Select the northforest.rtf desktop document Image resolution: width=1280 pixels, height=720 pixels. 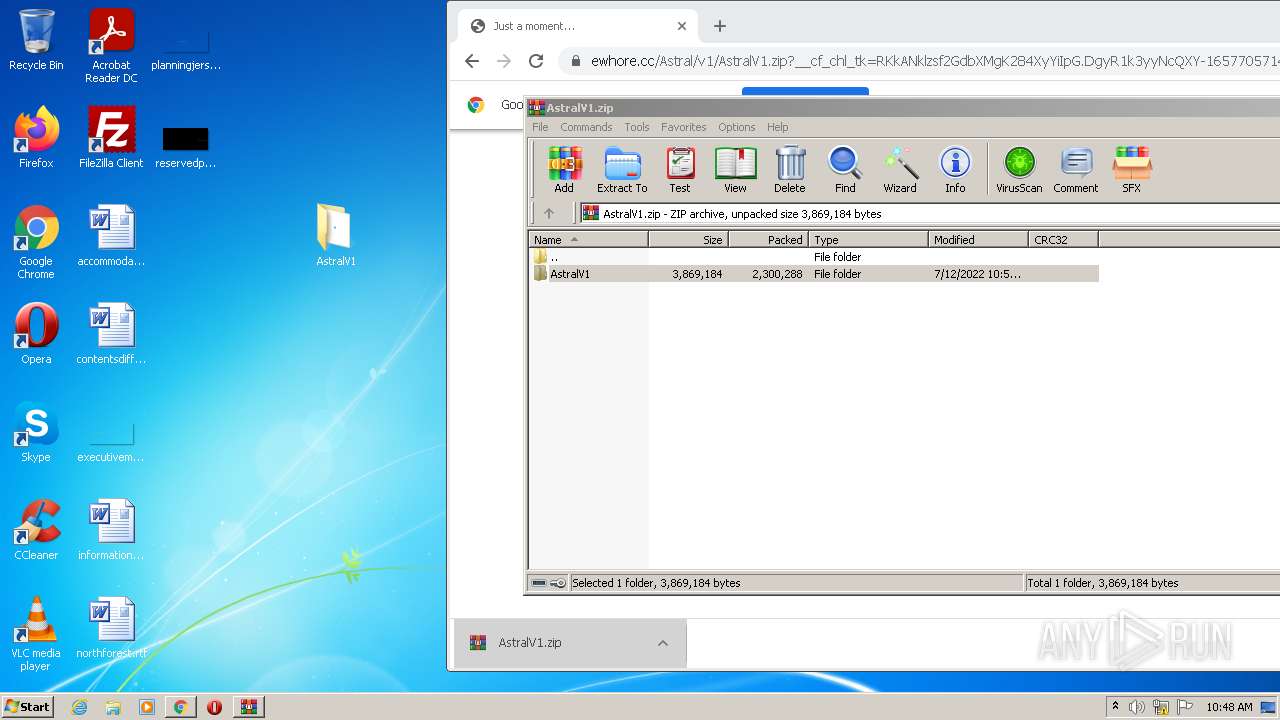(x=111, y=628)
